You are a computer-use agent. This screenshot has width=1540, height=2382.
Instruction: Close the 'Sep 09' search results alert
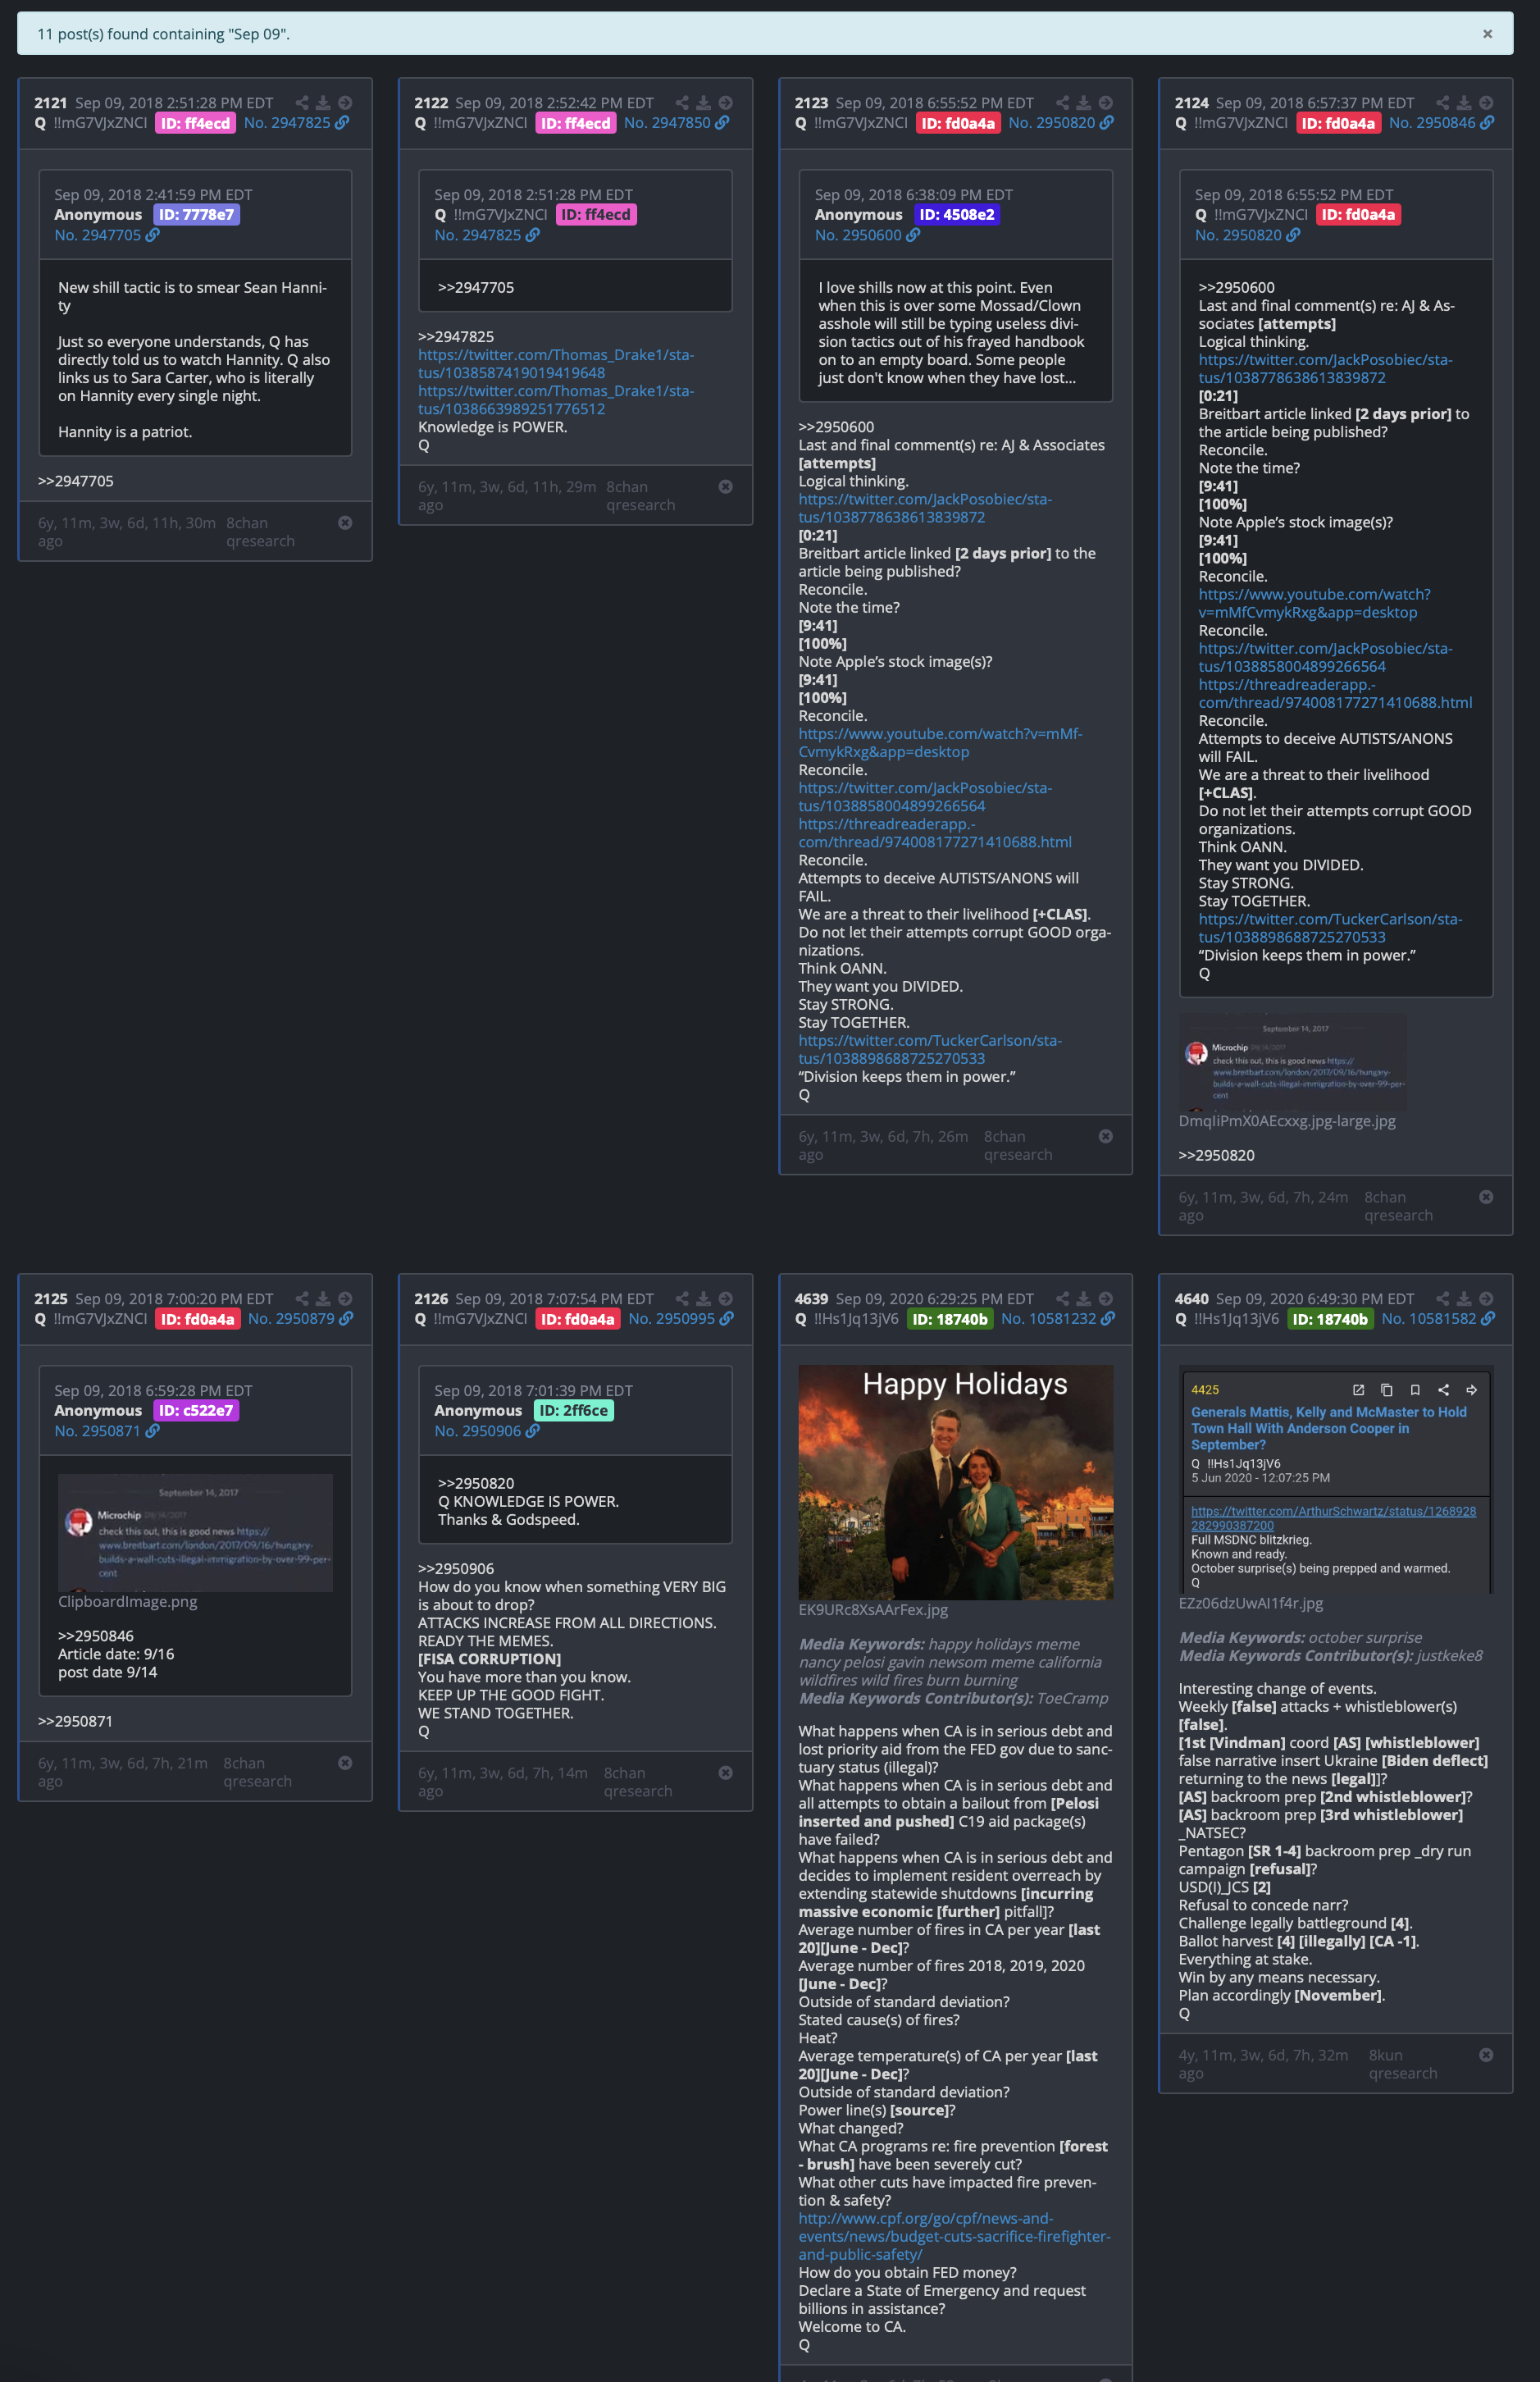[x=1487, y=34]
